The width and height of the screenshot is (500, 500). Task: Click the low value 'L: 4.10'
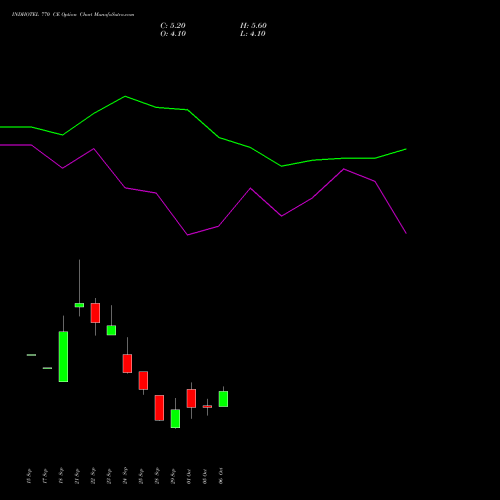pos(253,34)
